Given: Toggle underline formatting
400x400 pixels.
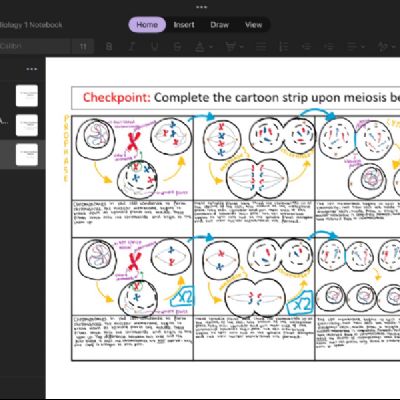Looking at the screenshot, I should [x=155, y=46].
